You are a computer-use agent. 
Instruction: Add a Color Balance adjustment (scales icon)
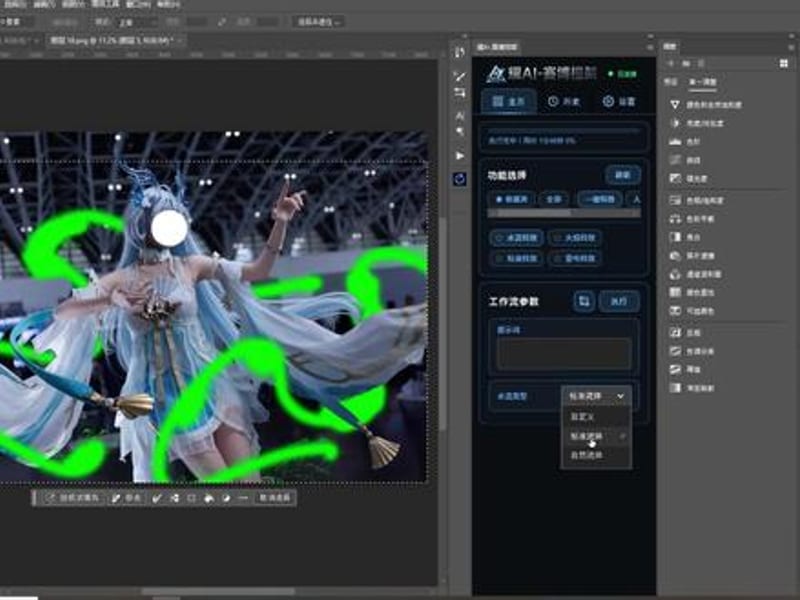691,219
